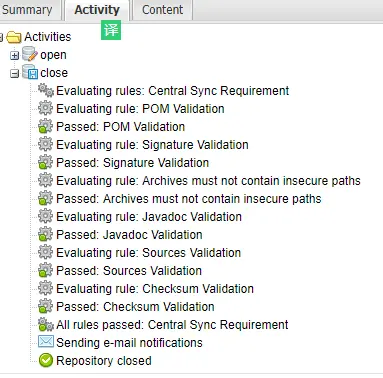Click gear icon for Passed: Sources Validation
Viewport: 383px width, 378px height.
pos(46,271)
